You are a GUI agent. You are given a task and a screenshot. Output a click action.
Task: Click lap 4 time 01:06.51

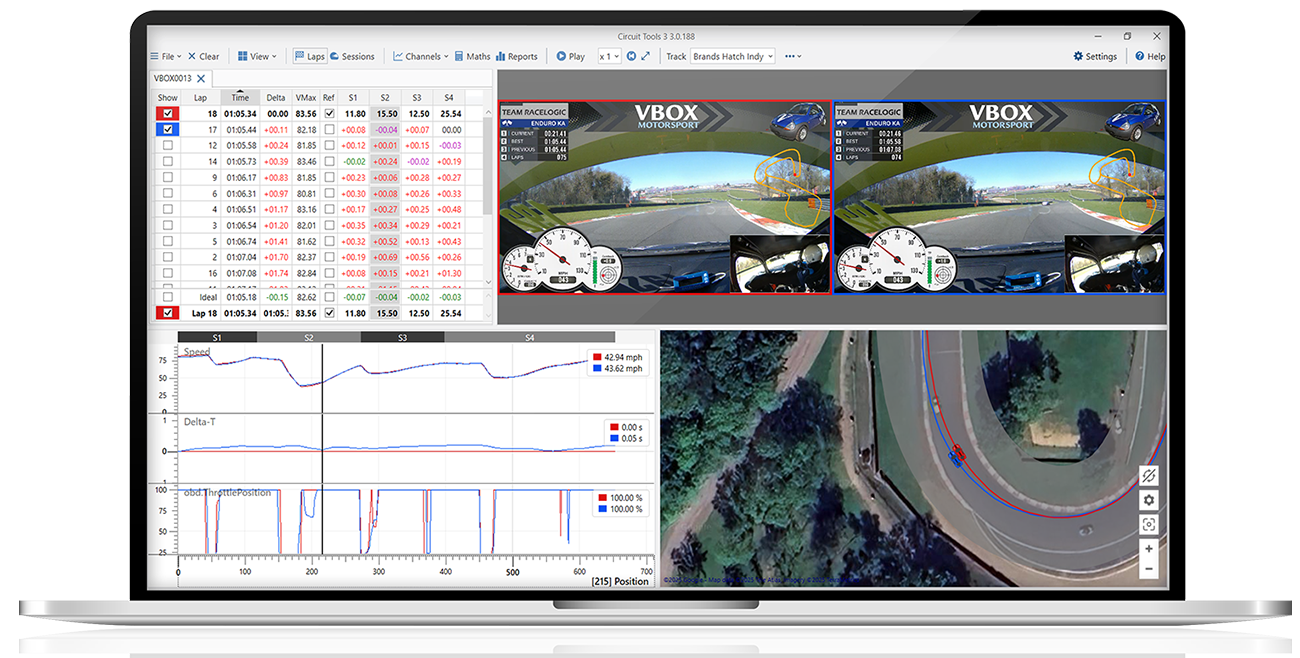(240, 210)
